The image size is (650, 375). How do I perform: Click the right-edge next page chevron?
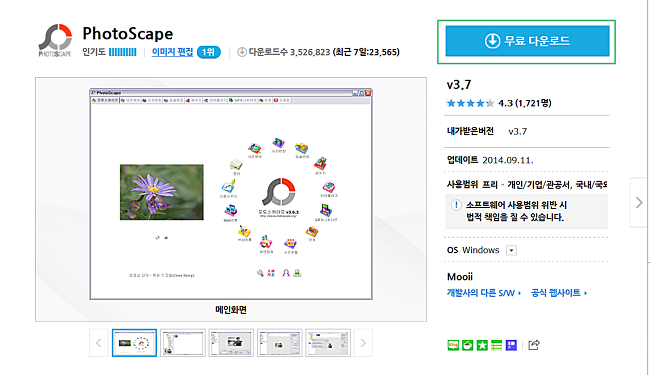[x=639, y=203]
